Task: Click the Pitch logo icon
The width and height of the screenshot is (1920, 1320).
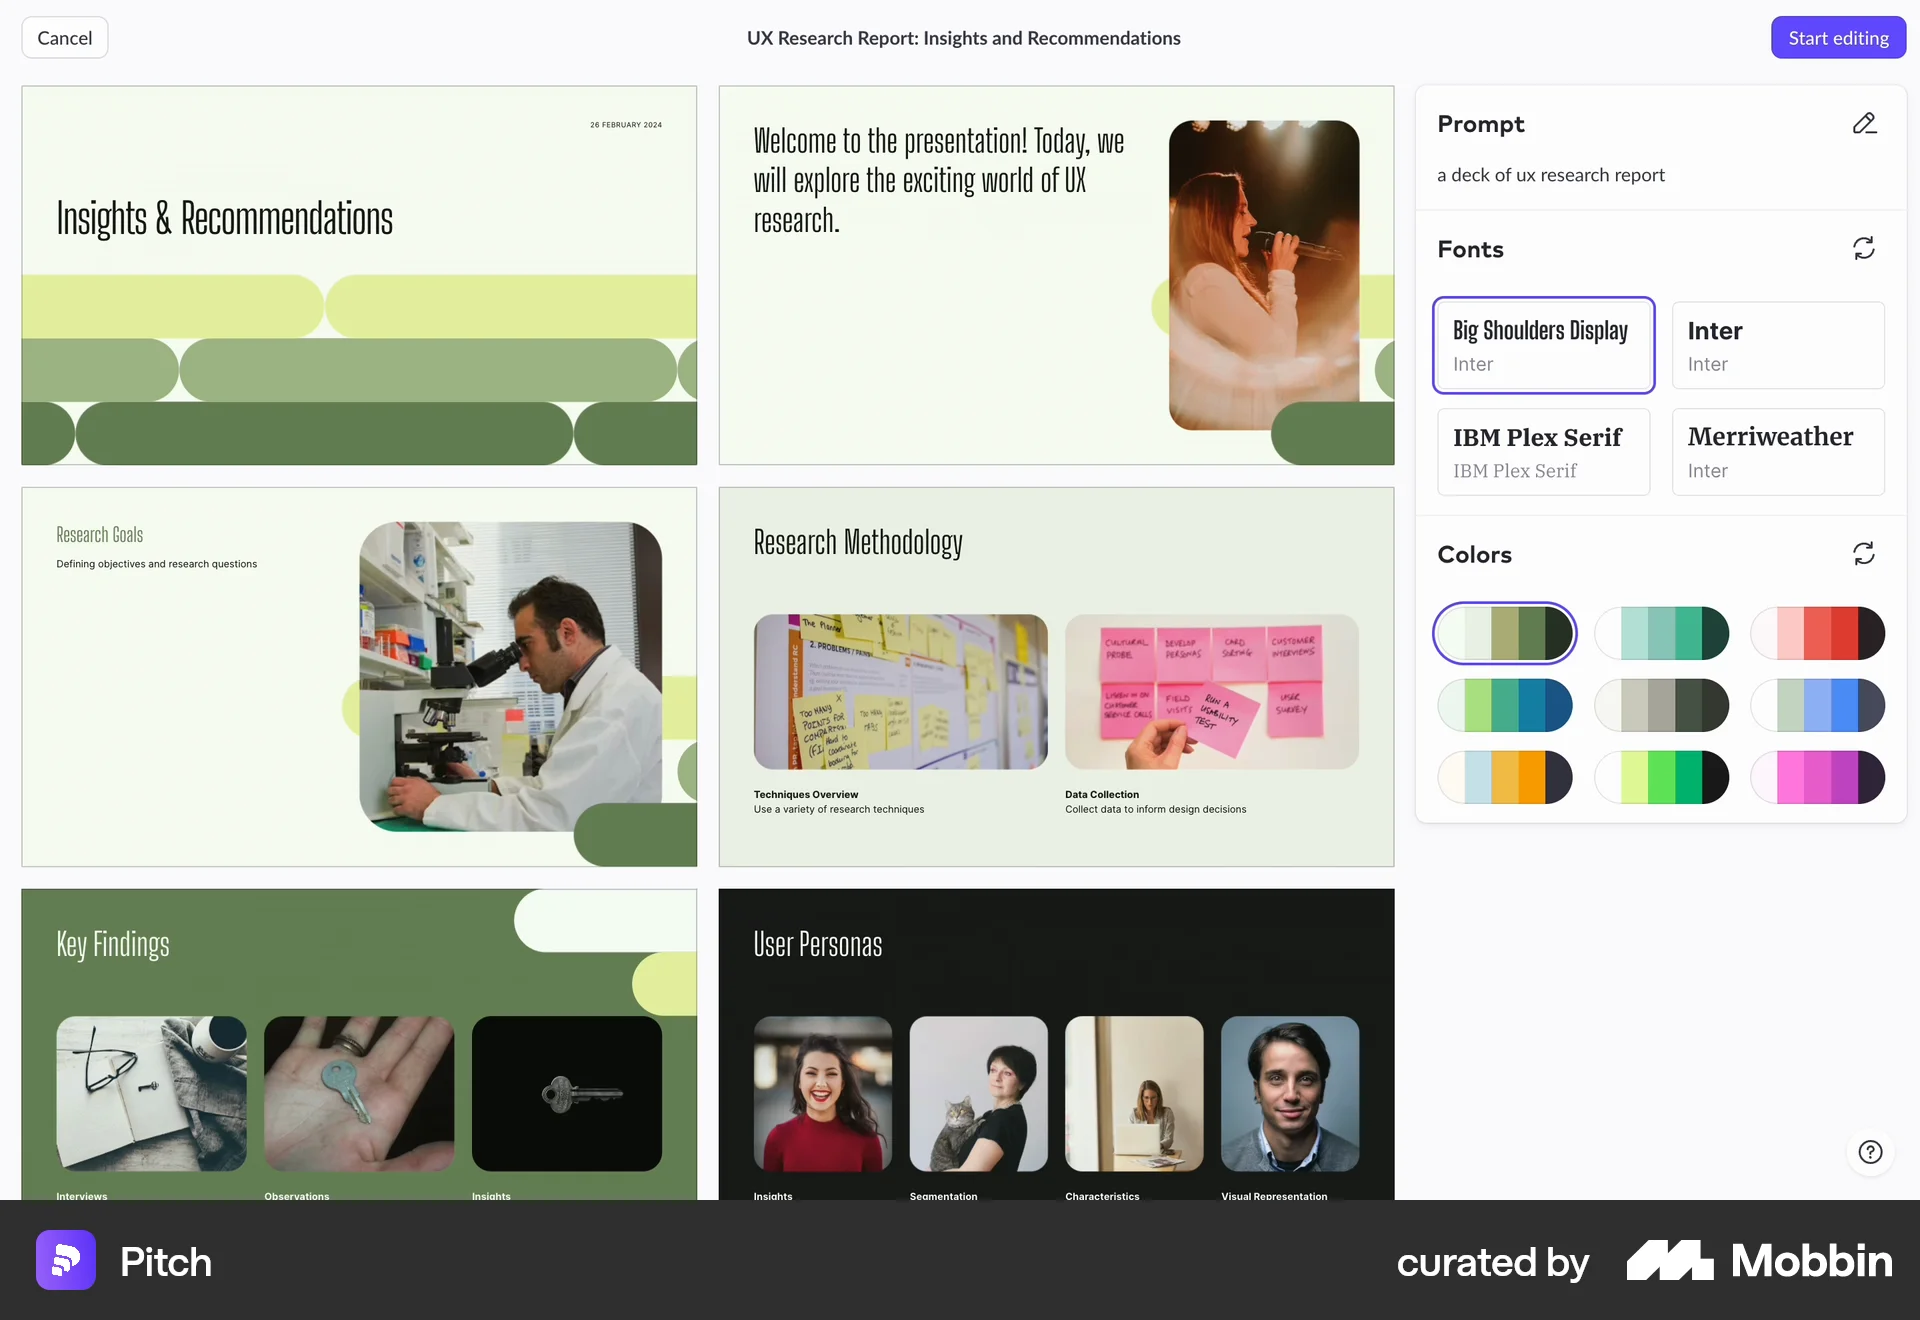Action: coord(64,1260)
